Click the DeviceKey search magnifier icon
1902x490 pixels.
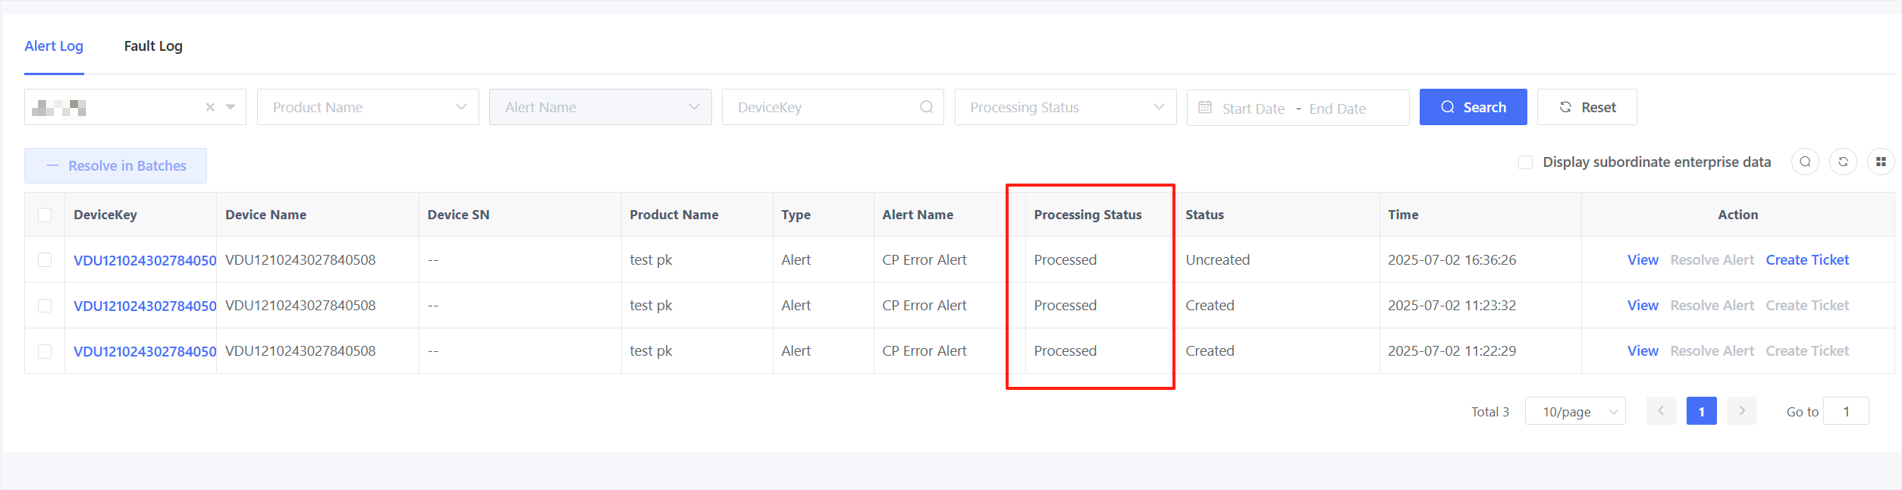click(x=926, y=107)
